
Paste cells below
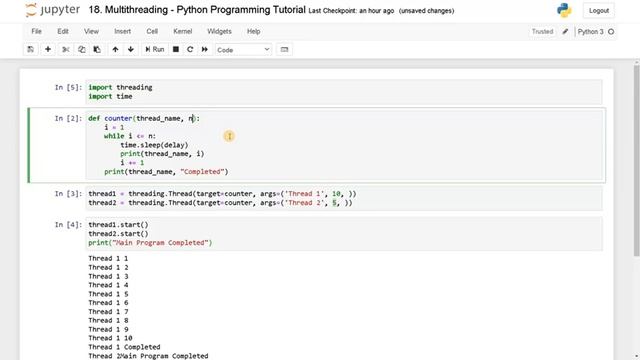point(97,49)
